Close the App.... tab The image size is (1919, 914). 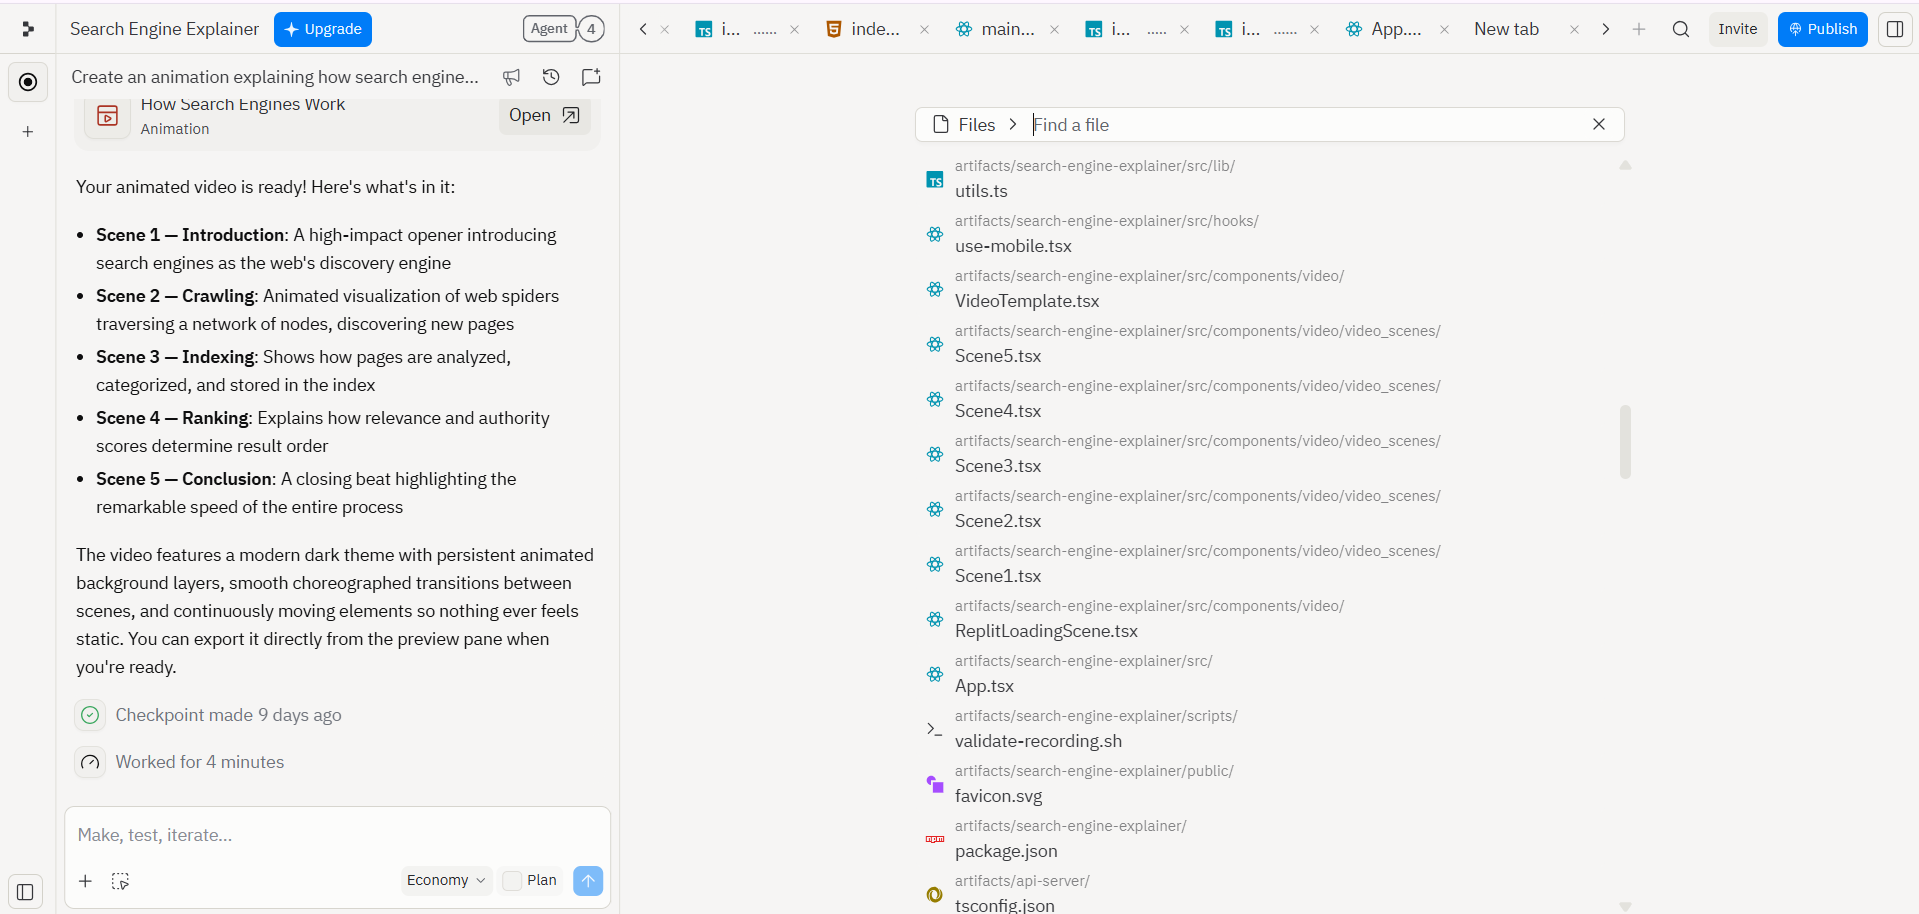[1444, 30]
